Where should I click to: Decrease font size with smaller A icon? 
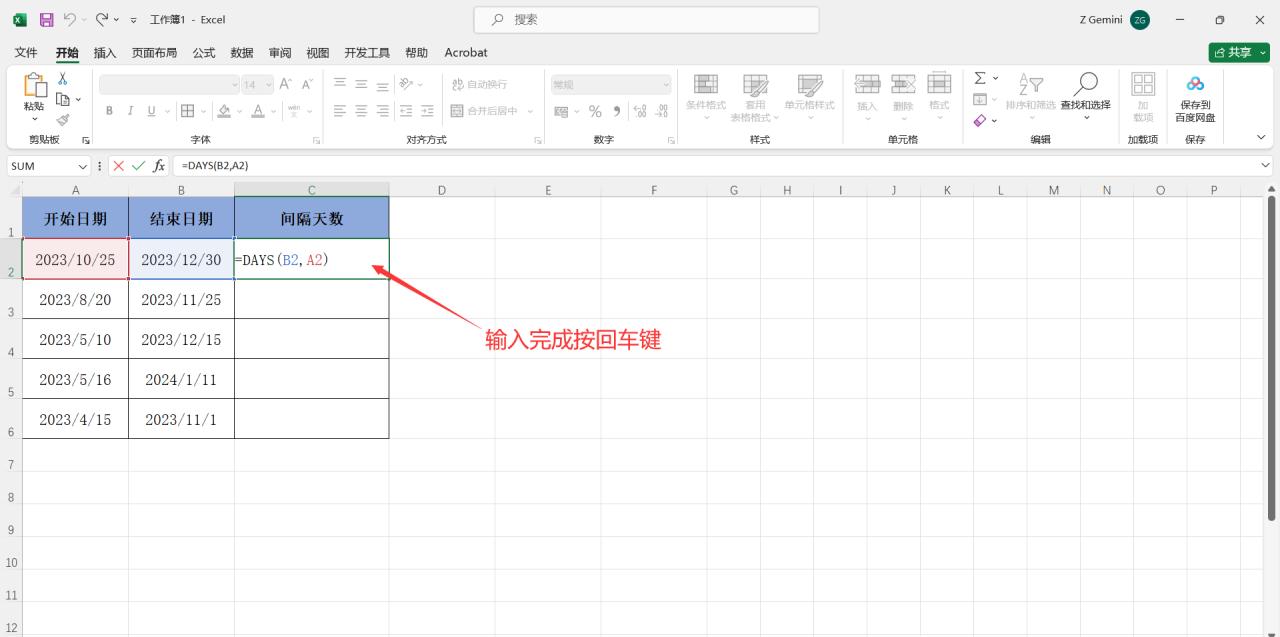[x=307, y=85]
